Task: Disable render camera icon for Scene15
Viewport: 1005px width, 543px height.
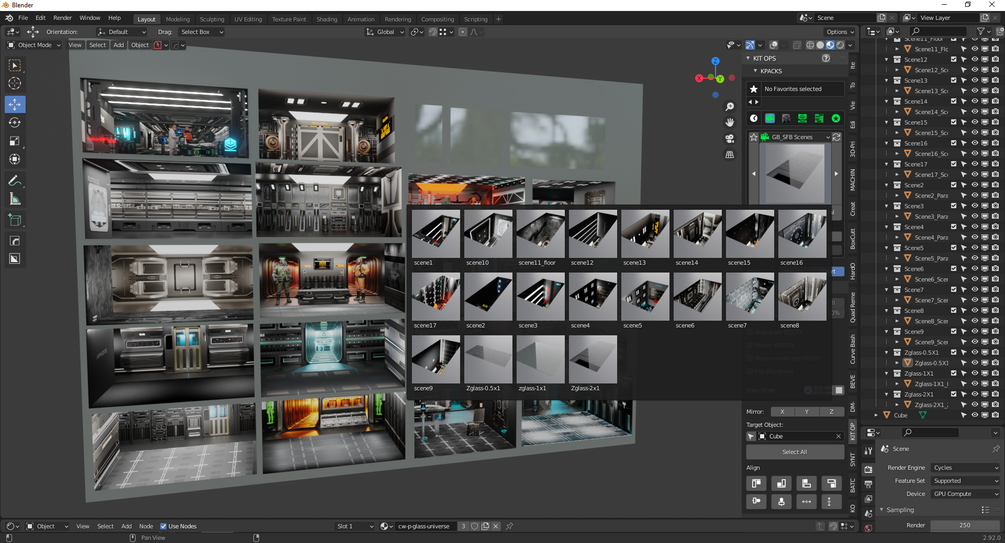Action: pos(995,122)
